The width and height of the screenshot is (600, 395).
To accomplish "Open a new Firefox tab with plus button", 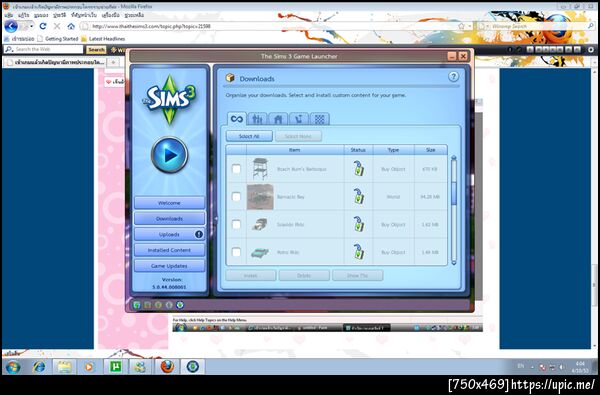I will click(x=113, y=62).
